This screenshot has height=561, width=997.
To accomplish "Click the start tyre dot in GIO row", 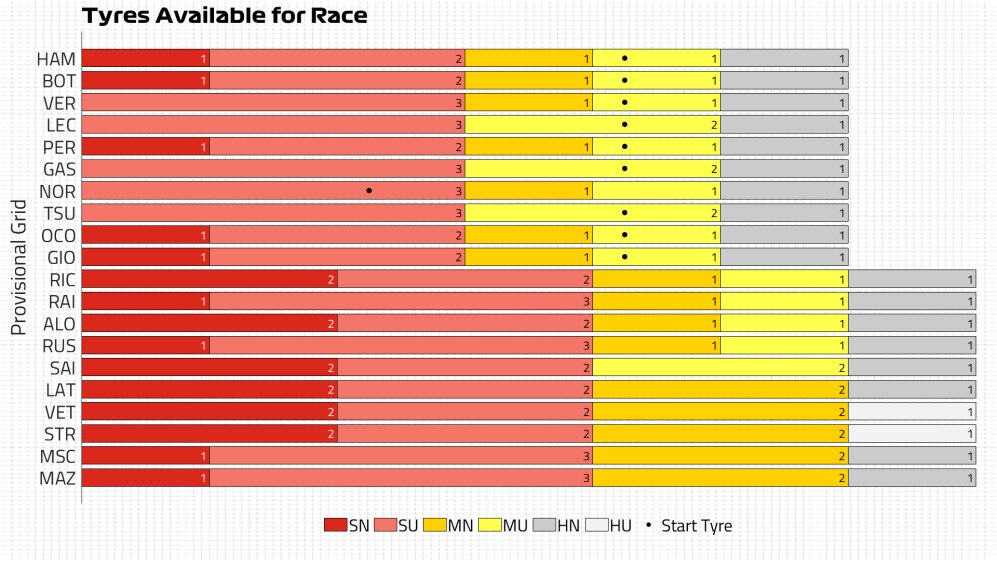I will pos(624,257).
